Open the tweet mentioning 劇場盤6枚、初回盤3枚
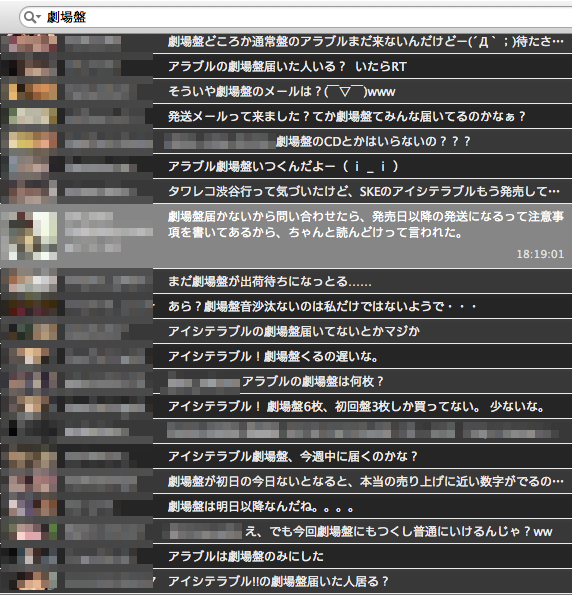 [286, 406]
